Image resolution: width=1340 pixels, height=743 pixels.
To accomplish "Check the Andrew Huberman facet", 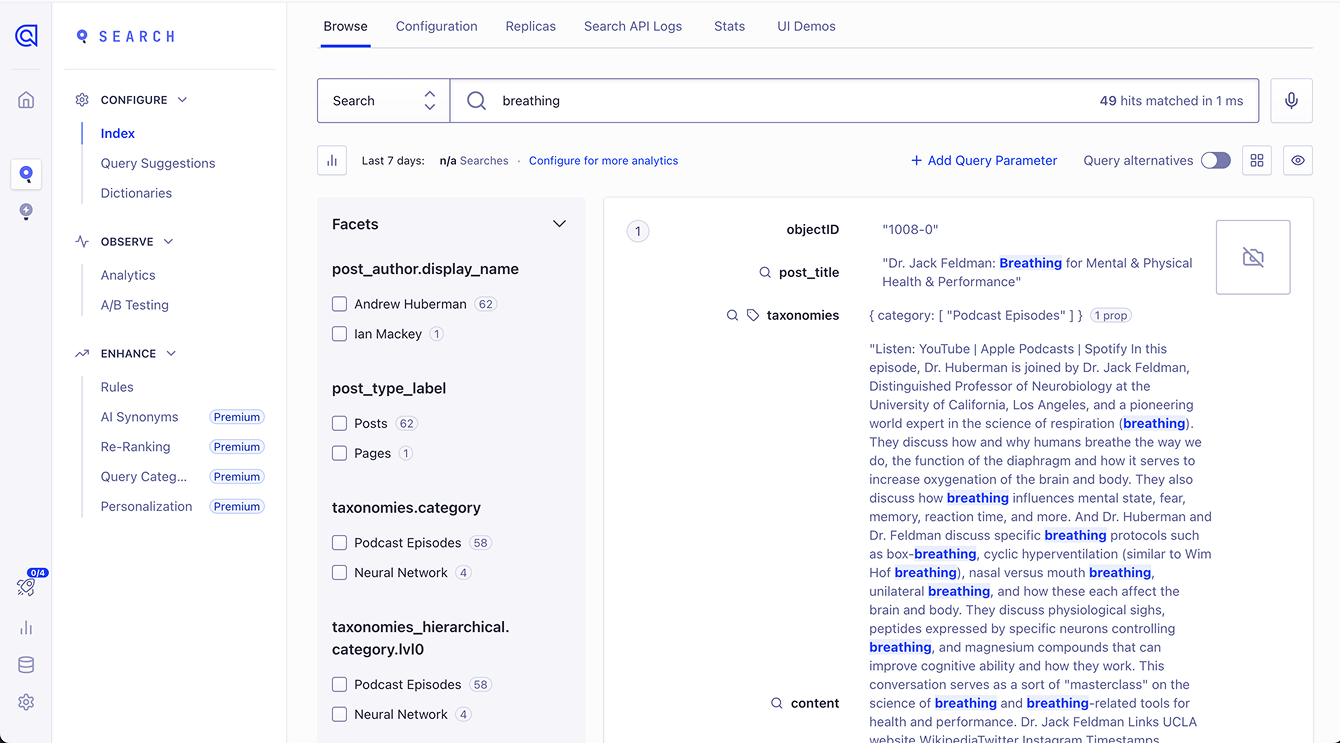I will [340, 304].
